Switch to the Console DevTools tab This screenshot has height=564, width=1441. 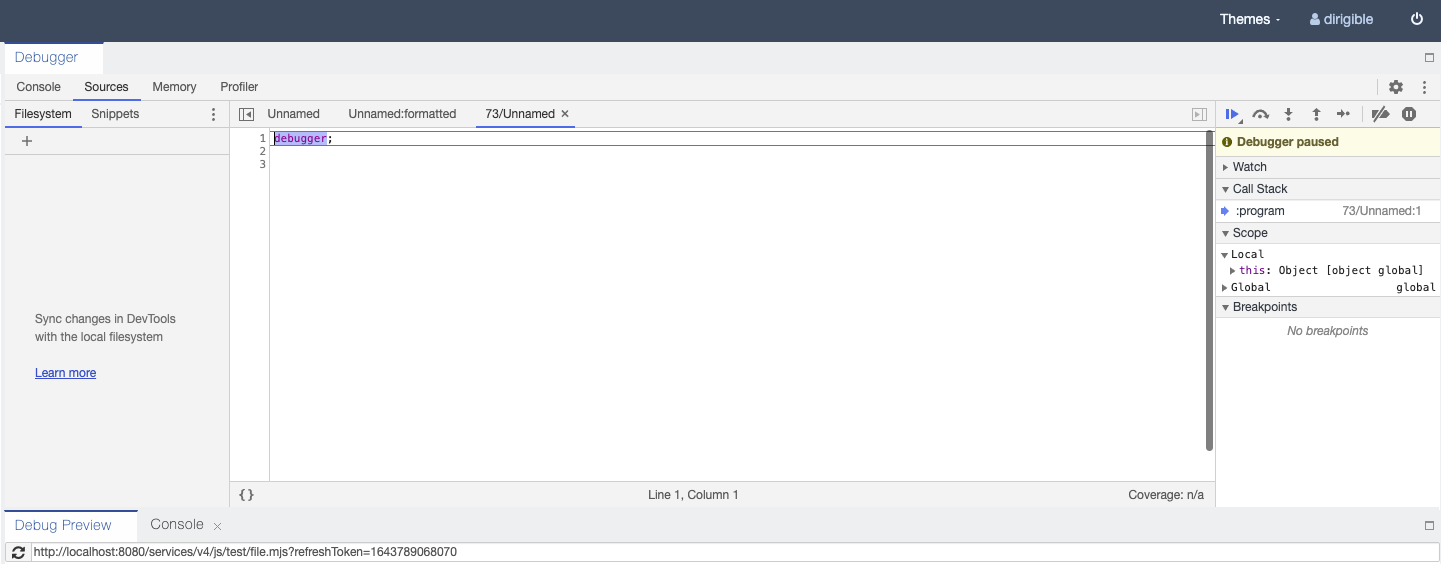click(39, 87)
